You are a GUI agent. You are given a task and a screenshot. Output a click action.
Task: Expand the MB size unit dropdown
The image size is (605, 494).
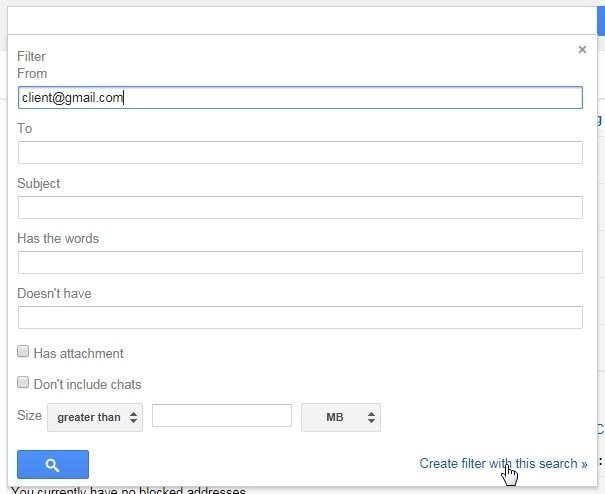(340, 417)
